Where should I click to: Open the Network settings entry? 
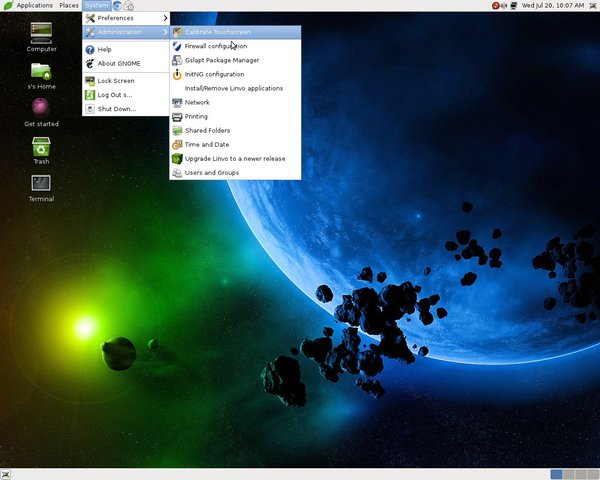[x=235, y=103]
